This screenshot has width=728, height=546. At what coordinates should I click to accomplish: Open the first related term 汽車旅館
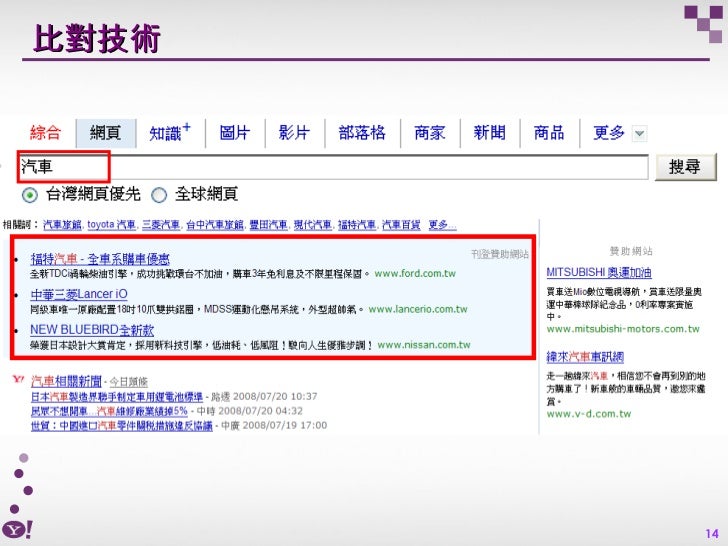(x=63, y=225)
